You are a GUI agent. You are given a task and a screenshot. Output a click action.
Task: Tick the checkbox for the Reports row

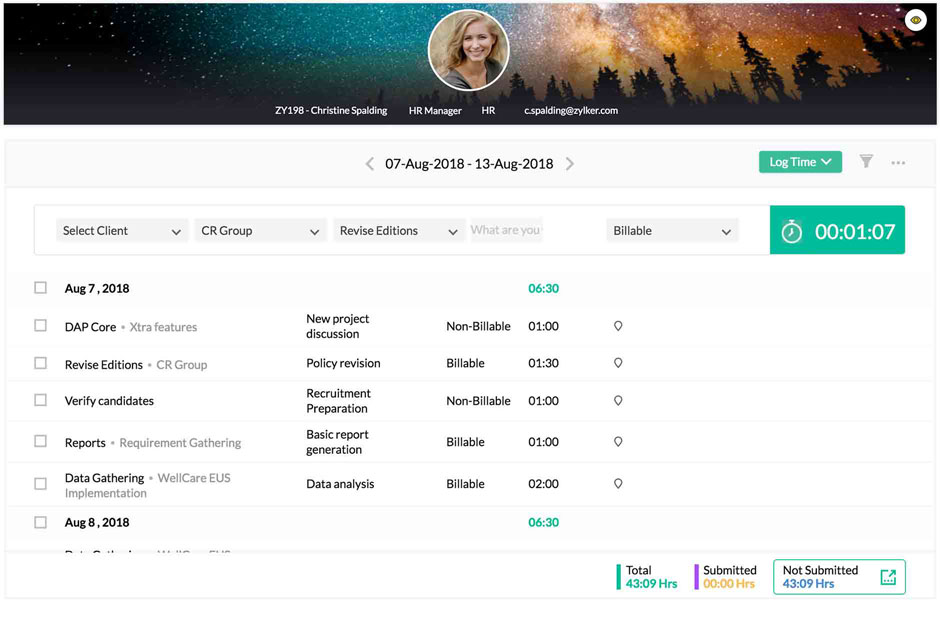click(40, 442)
